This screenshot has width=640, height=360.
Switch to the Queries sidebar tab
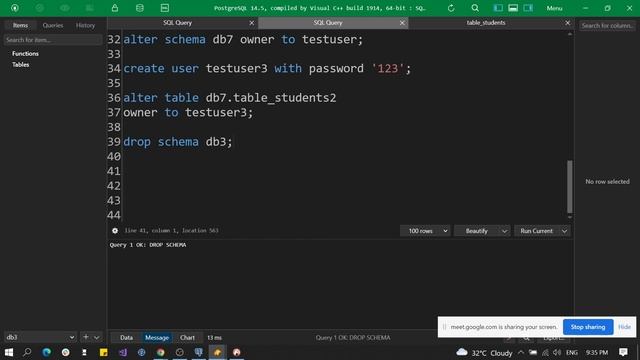[x=53, y=25]
